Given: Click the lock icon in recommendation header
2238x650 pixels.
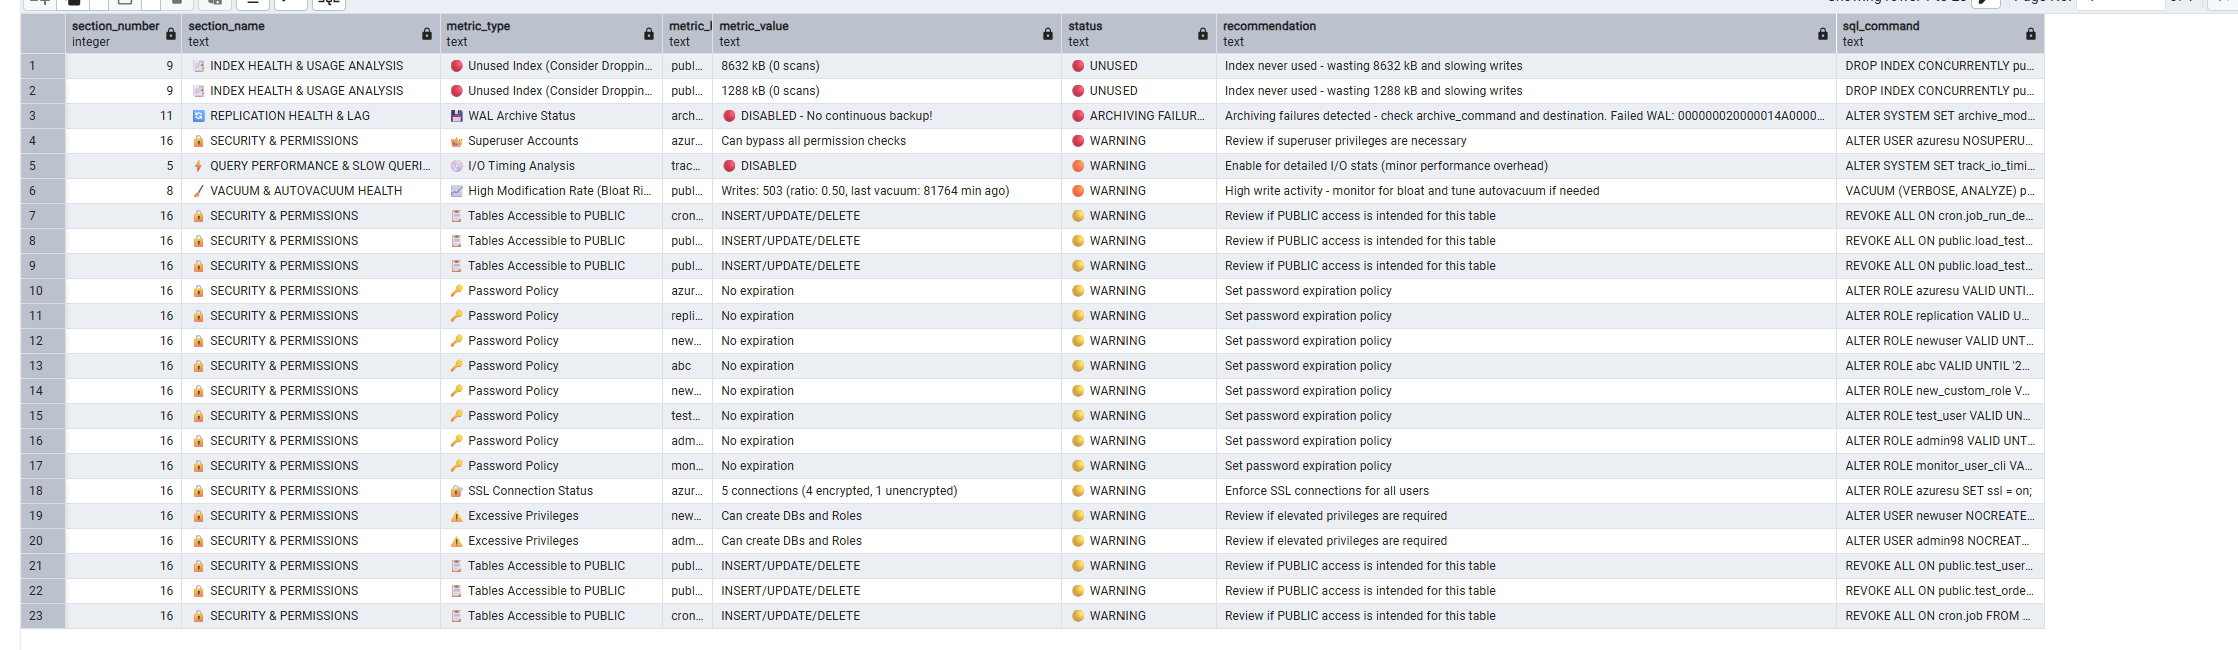Looking at the screenshot, I should 1823,34.
